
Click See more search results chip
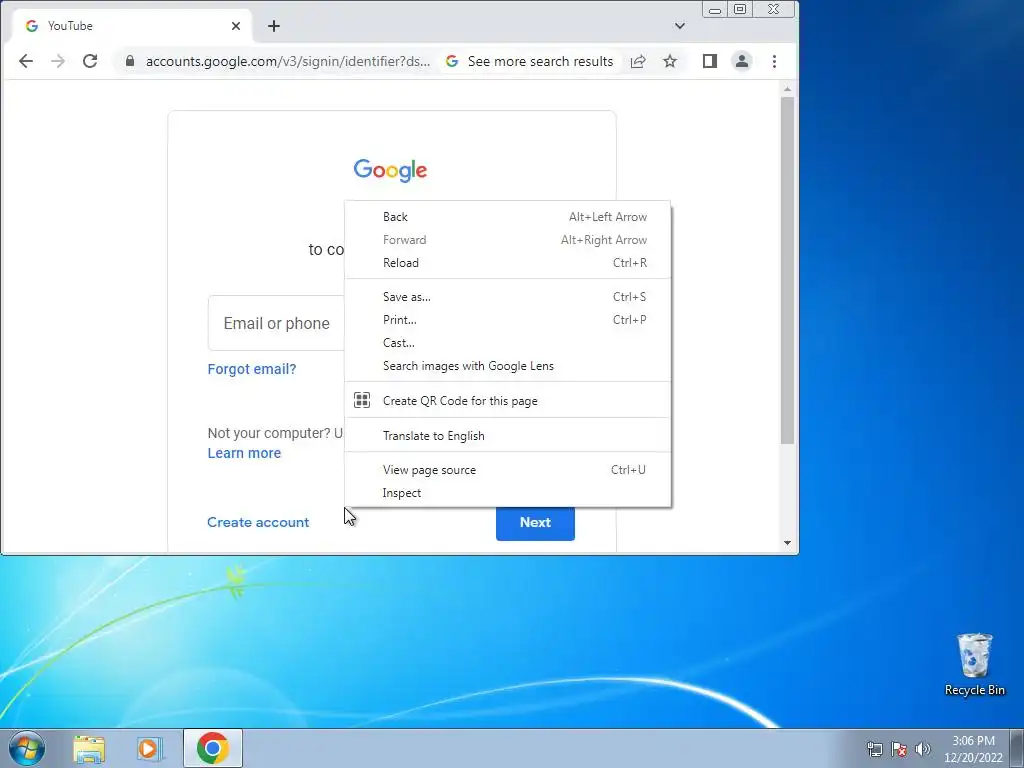coord(529,61)
